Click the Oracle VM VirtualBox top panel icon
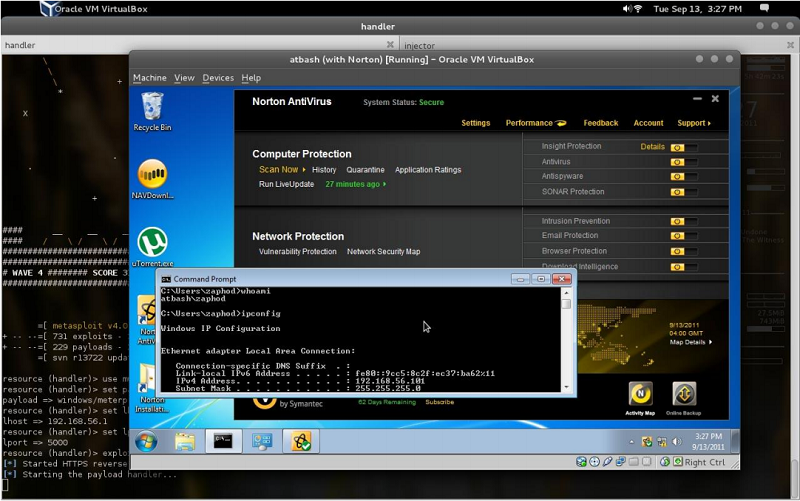Screen dimensions: 800x501 [48, 9]
